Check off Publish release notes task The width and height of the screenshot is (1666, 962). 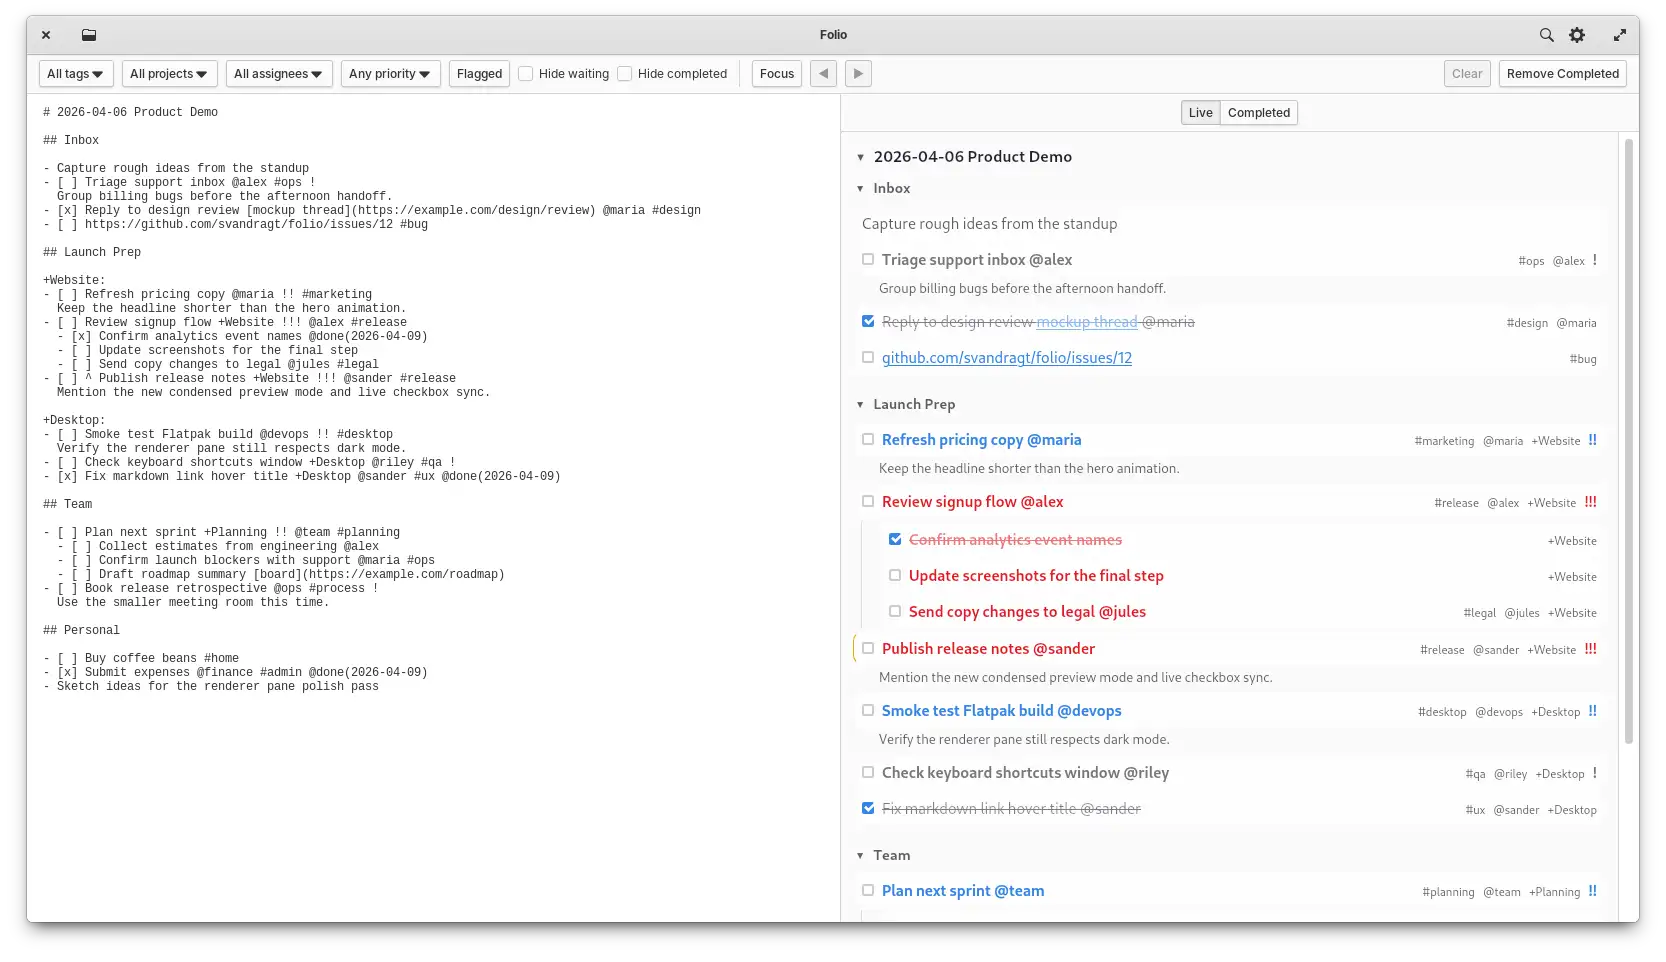868,649
